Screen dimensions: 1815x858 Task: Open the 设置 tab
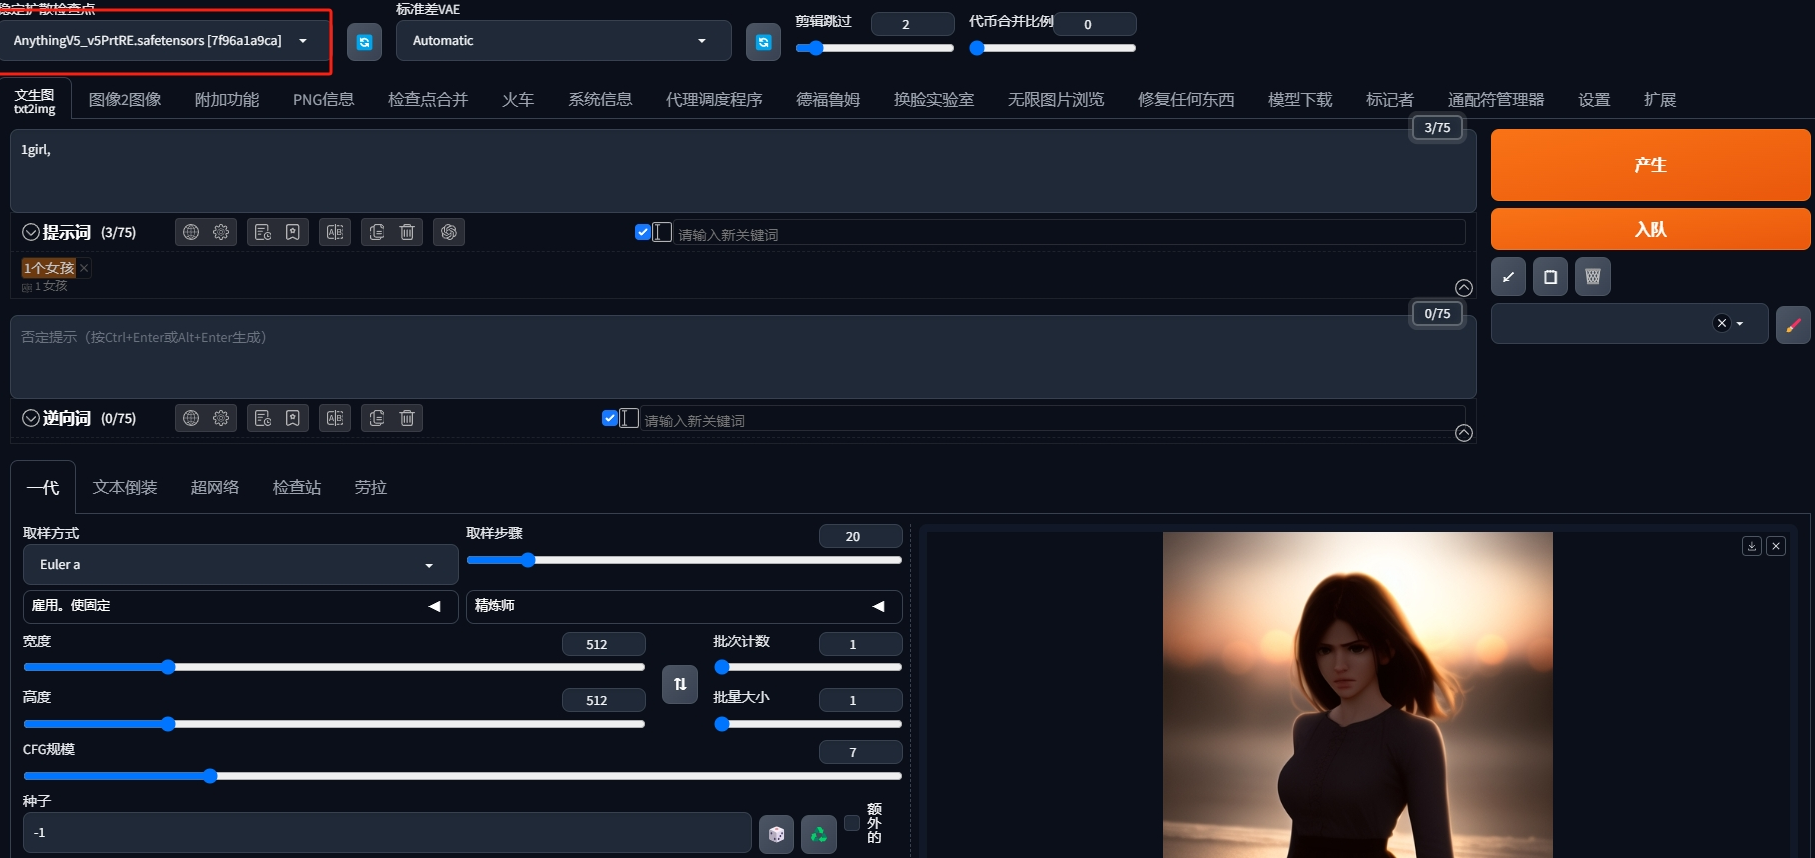coord(1593,100)
